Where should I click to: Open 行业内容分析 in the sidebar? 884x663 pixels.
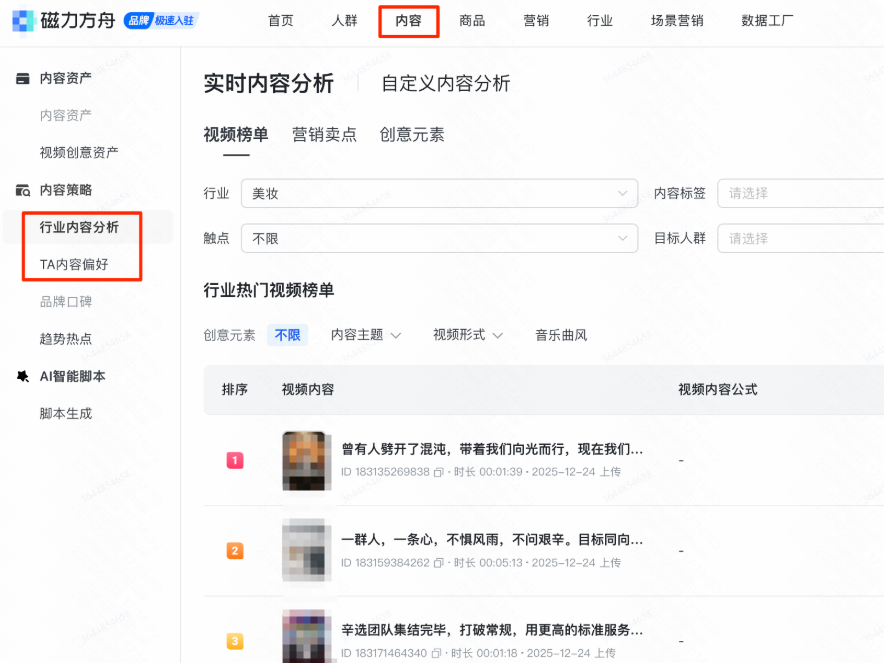79,227
